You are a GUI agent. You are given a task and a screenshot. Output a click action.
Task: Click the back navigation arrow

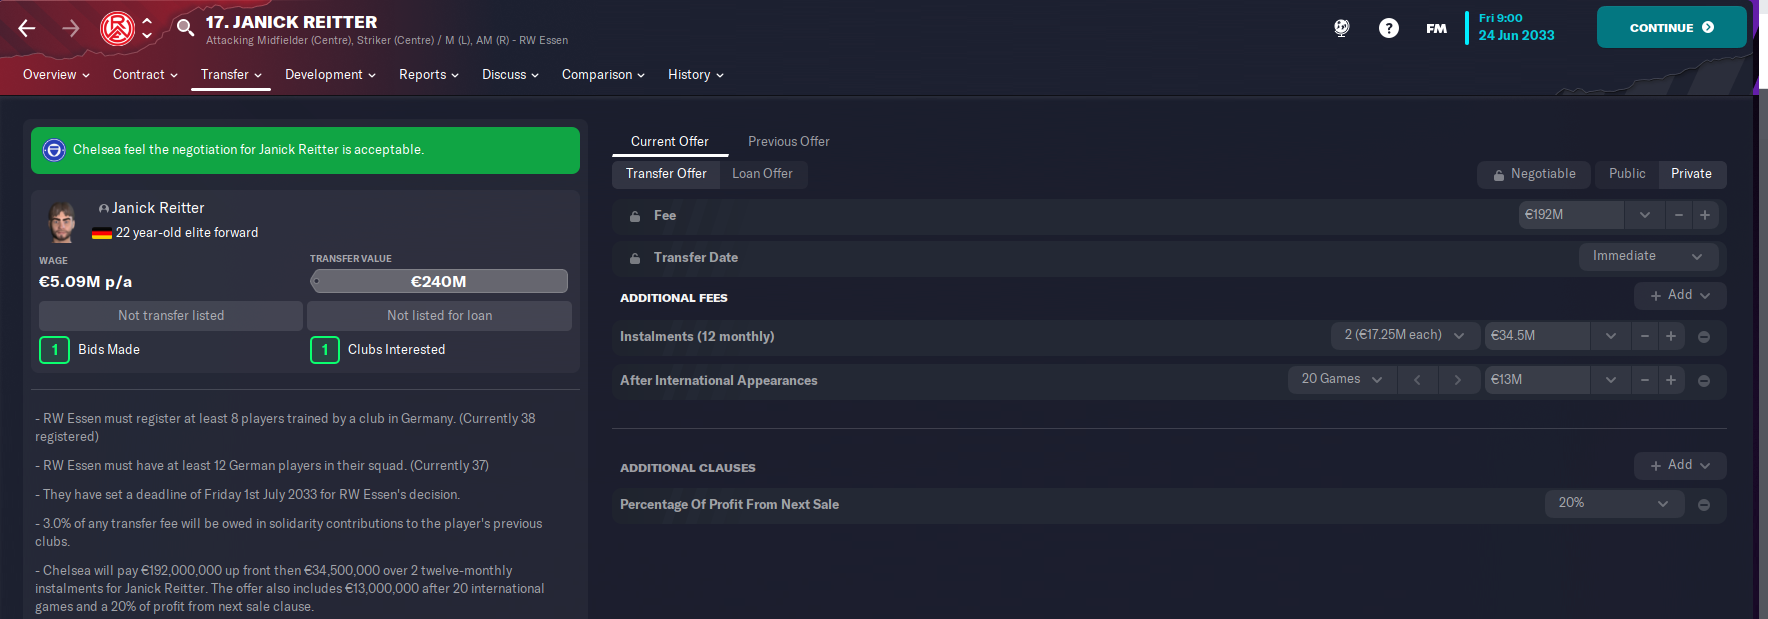point(27,28)
